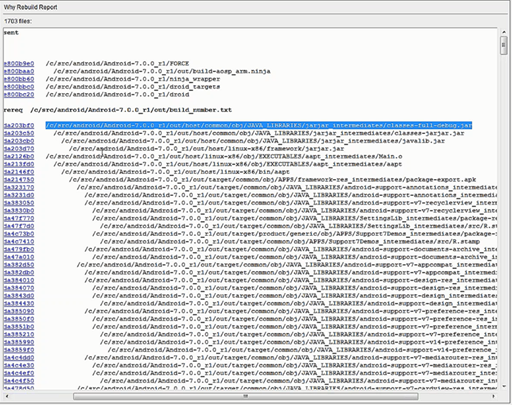Click the vertical scrollbar up arrow
512x405 pixels.
pos(504,32)
